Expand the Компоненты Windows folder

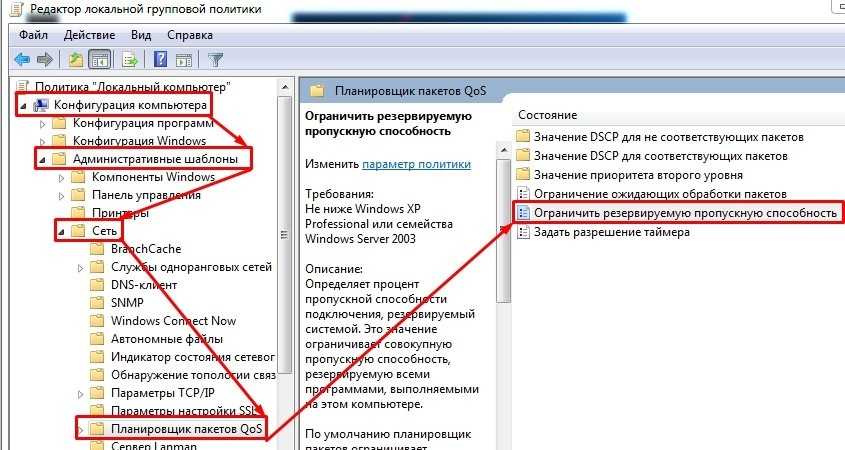point(60,177)
